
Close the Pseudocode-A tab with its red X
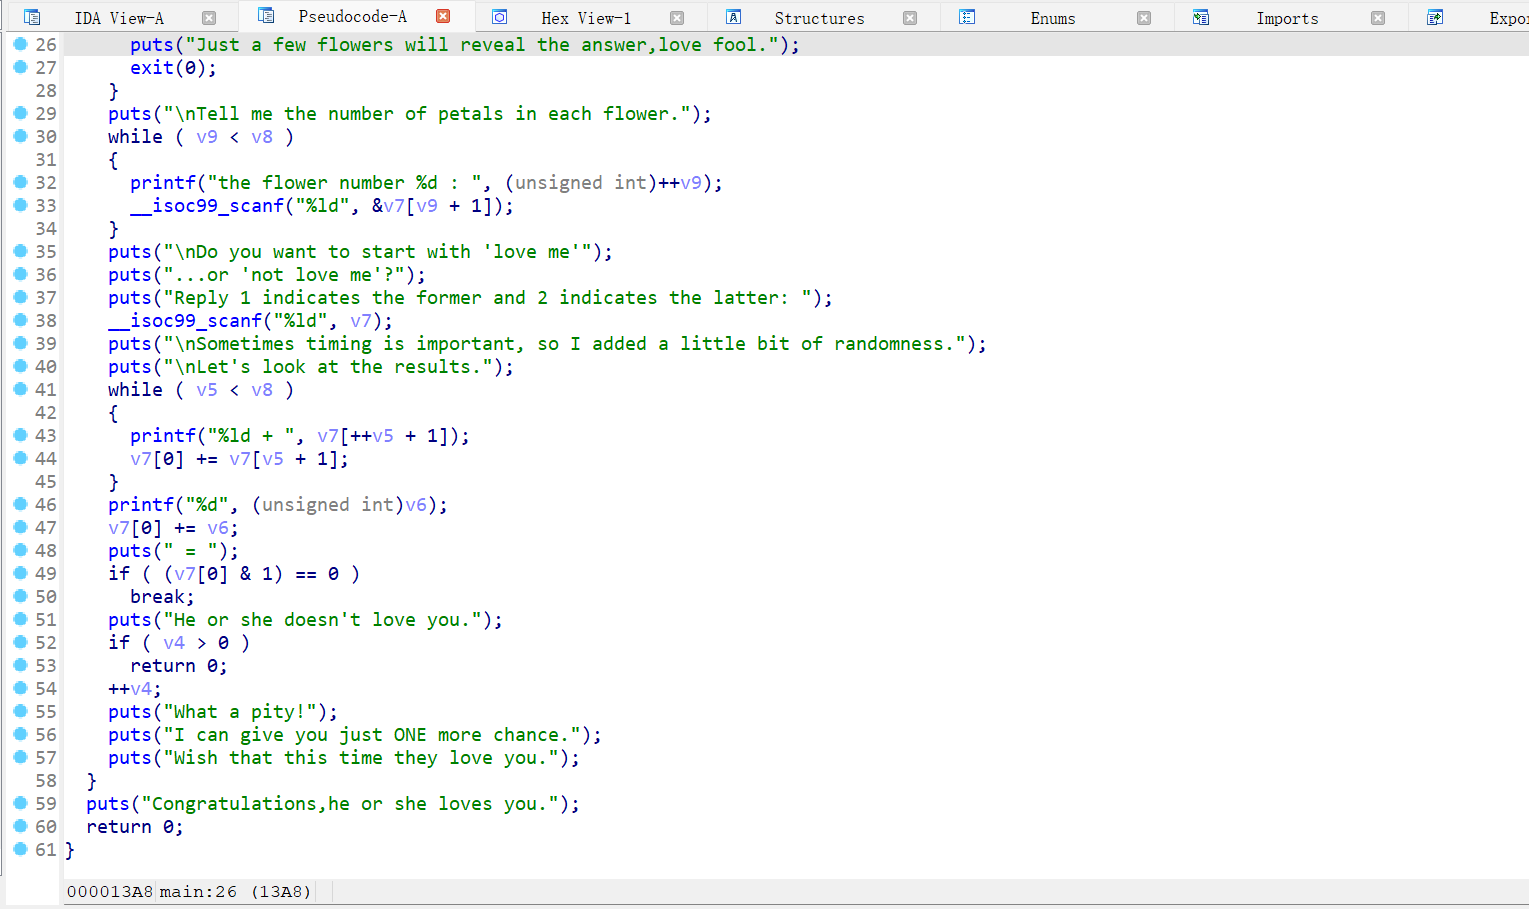443,16
